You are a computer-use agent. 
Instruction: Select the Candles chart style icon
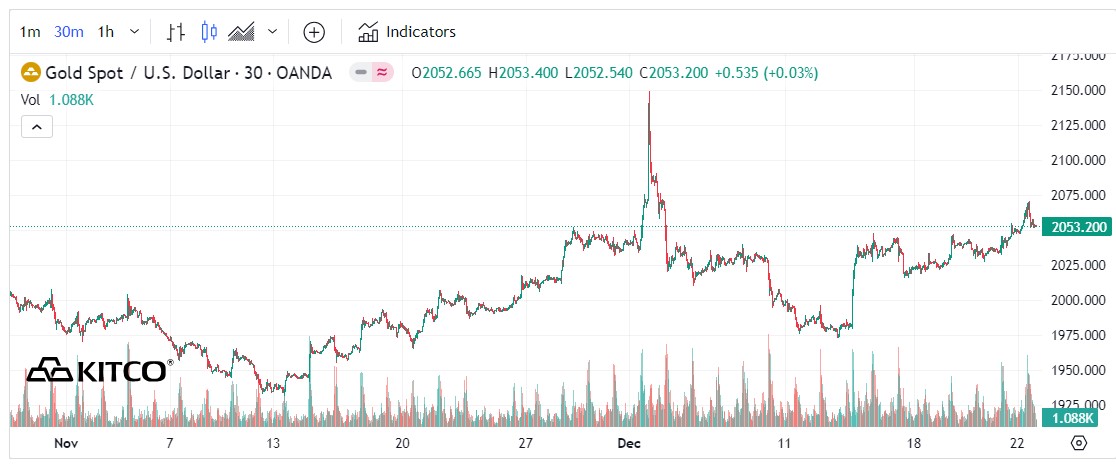[x=209, y=32]
